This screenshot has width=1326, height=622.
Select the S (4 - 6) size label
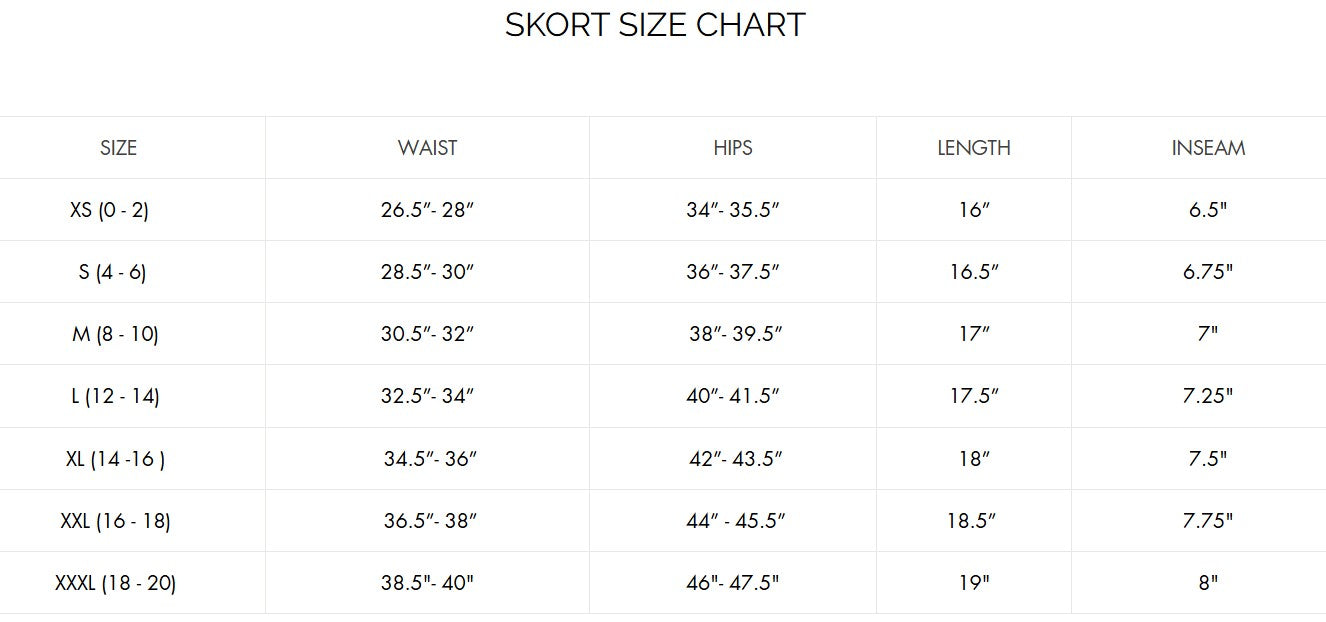112,272
